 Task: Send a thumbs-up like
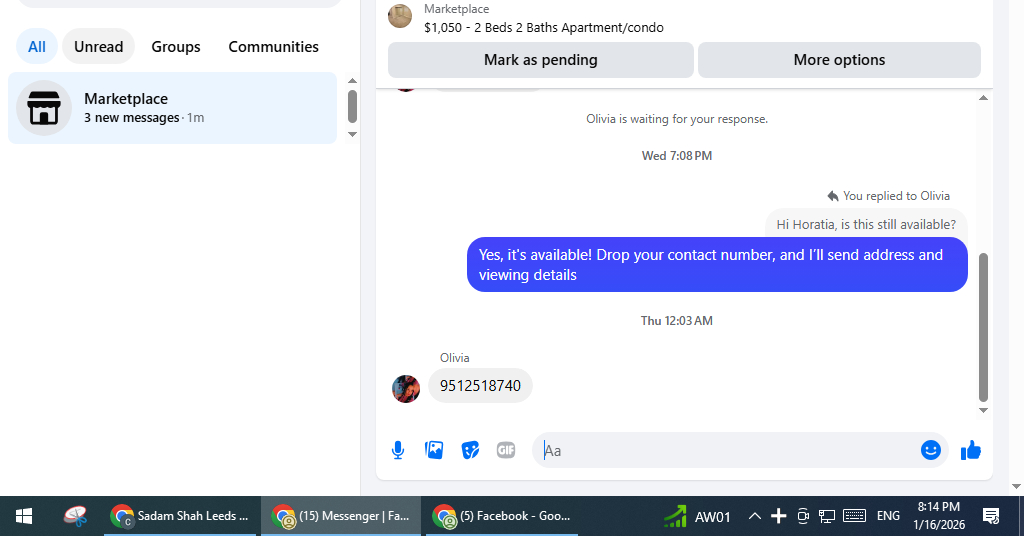971,450
